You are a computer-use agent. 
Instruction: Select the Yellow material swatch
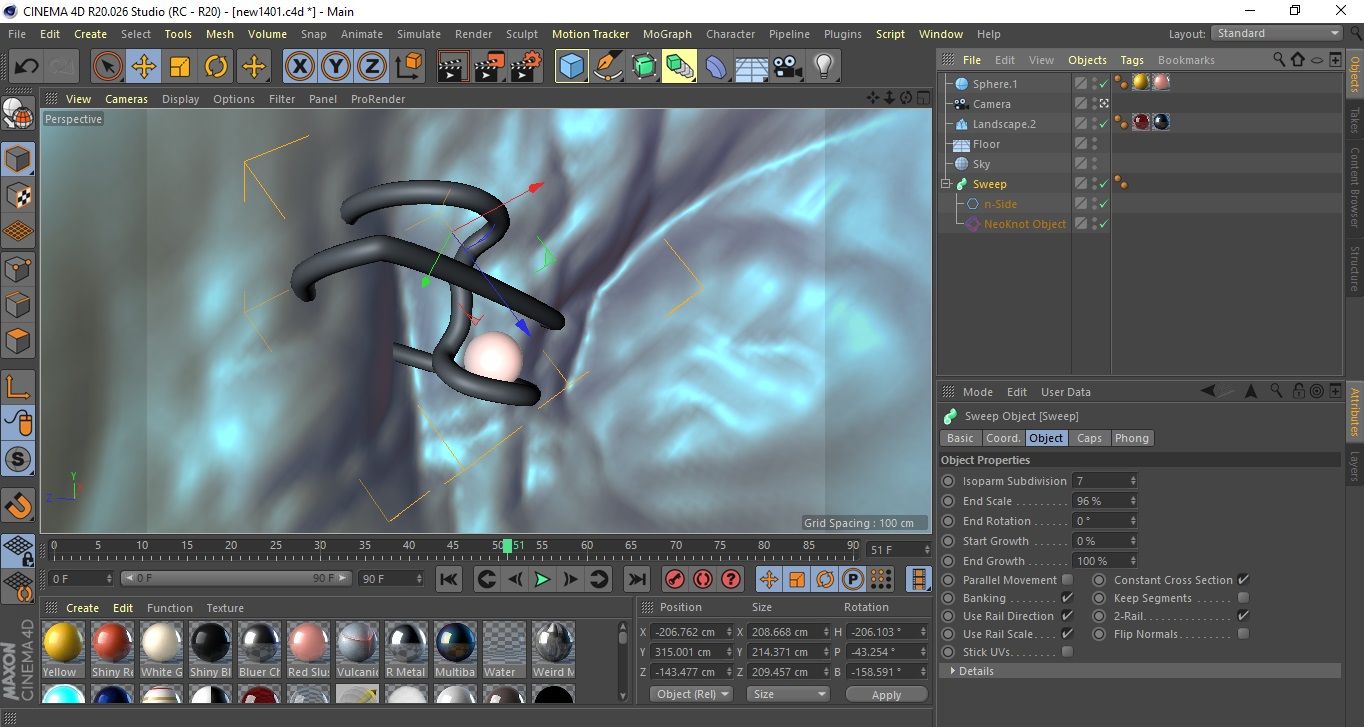(63, 649)
